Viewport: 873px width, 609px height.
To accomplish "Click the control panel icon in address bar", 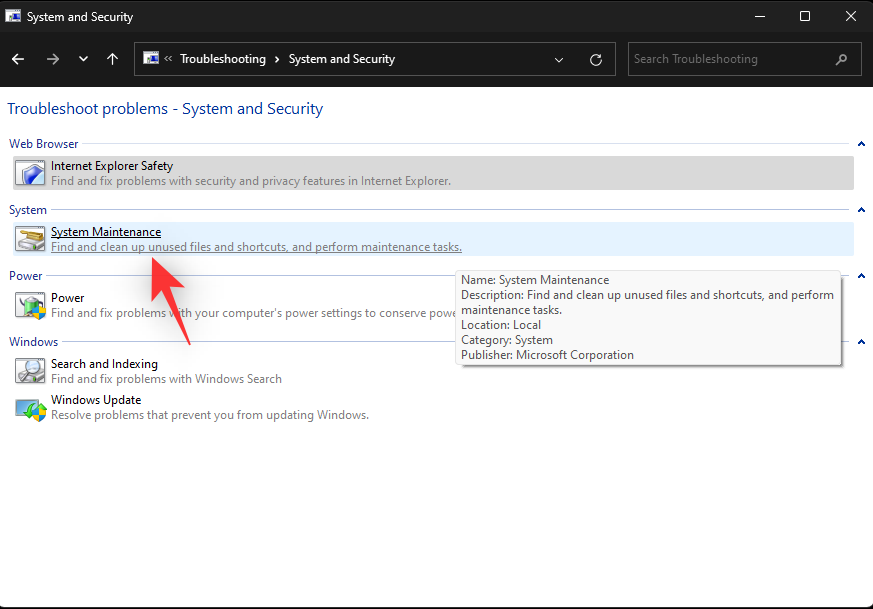I will click(152, 59).
